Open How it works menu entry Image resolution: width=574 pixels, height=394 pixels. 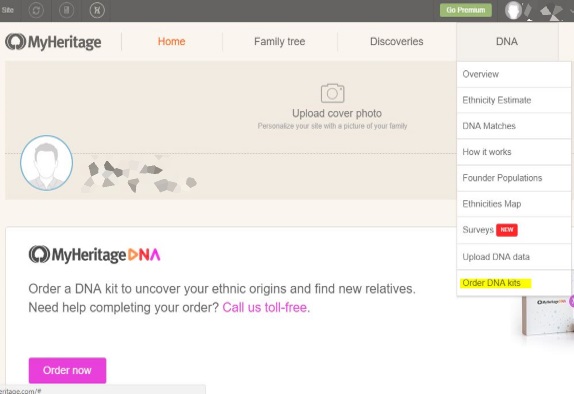click(x=514, y=152)
